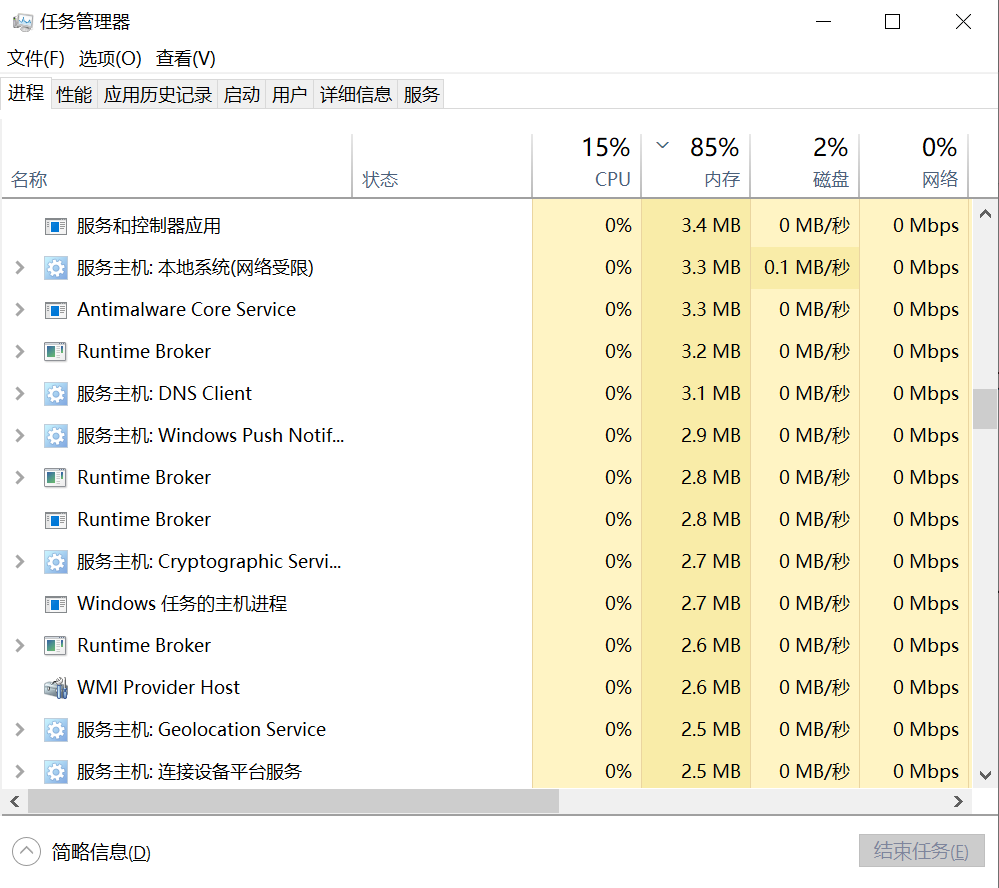Select the 3.1 MB memory value of DNS Client
Viewport: 999px width, 888px height.
tap(710, 394)
